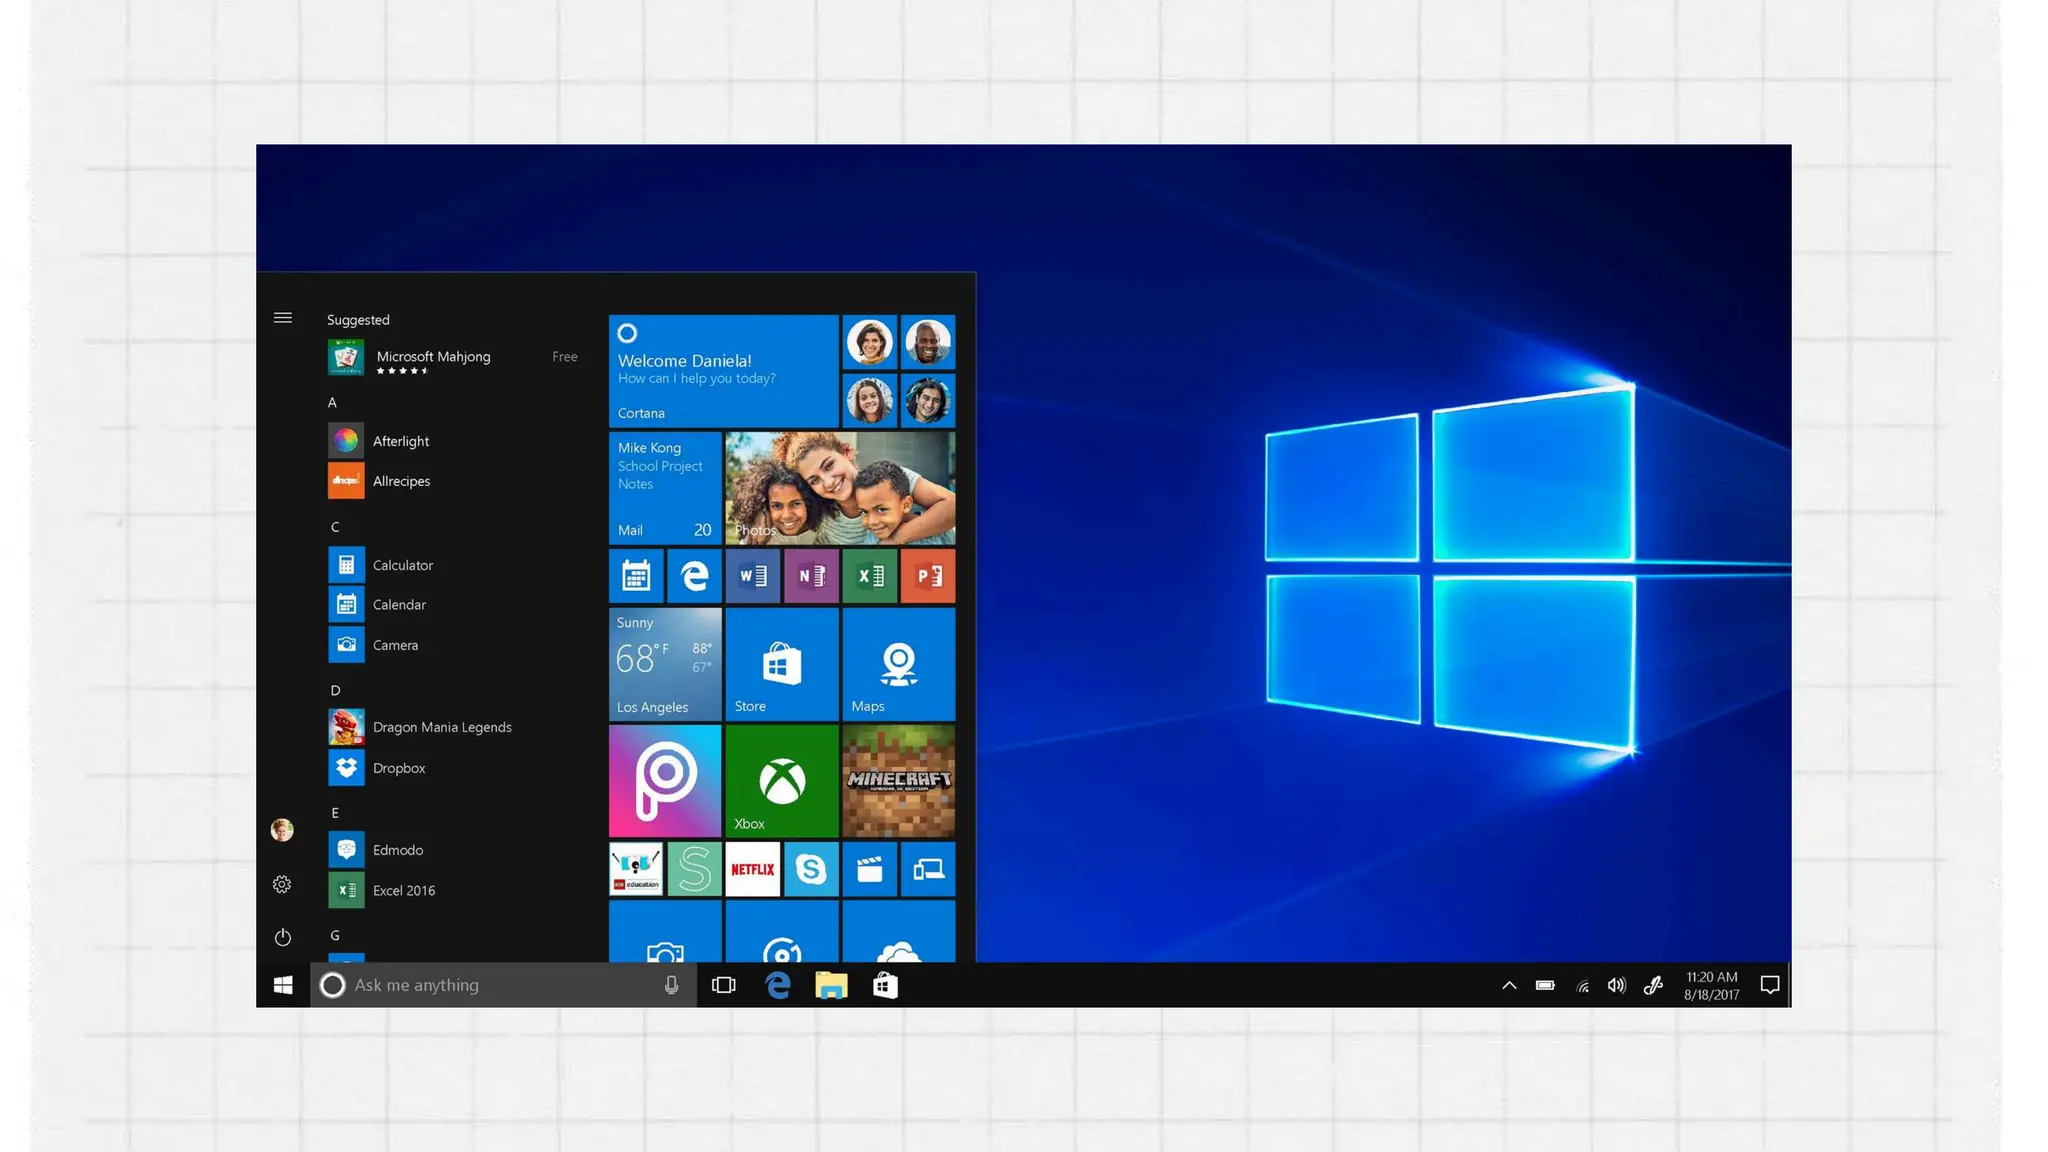
Task: Click the Windows Start button
Action: coord(283,985)
